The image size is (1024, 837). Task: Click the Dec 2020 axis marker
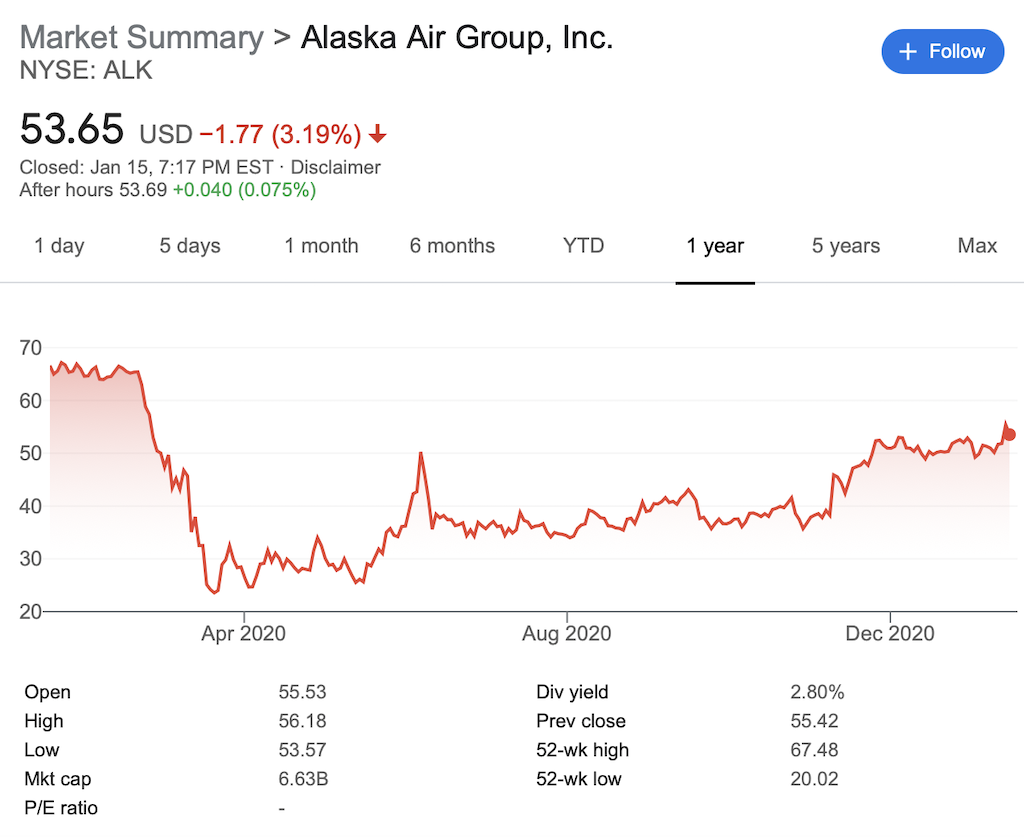890,633
